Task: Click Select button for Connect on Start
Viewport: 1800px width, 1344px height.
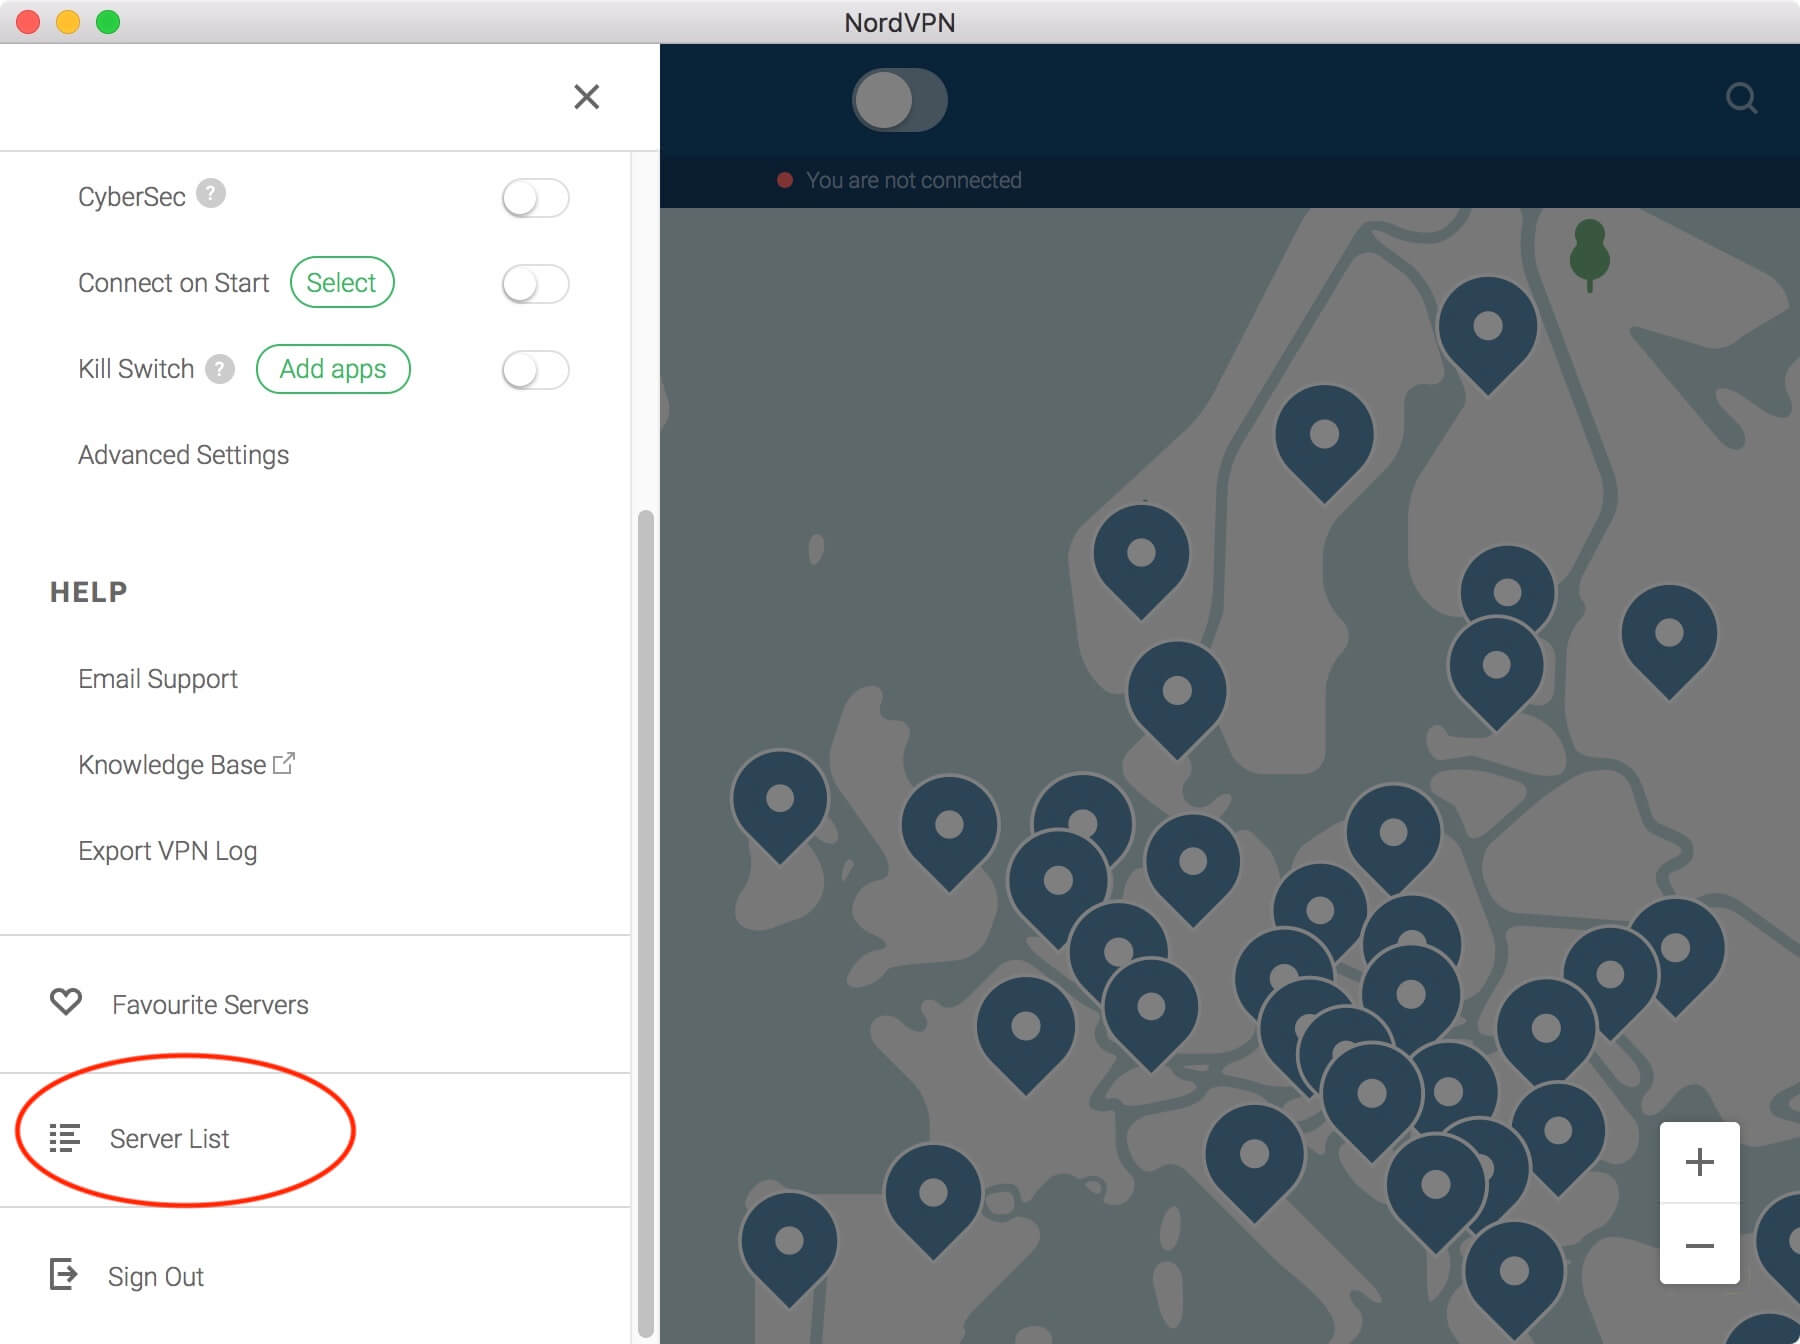Action: pyautogui.click(x=342, y=283)
